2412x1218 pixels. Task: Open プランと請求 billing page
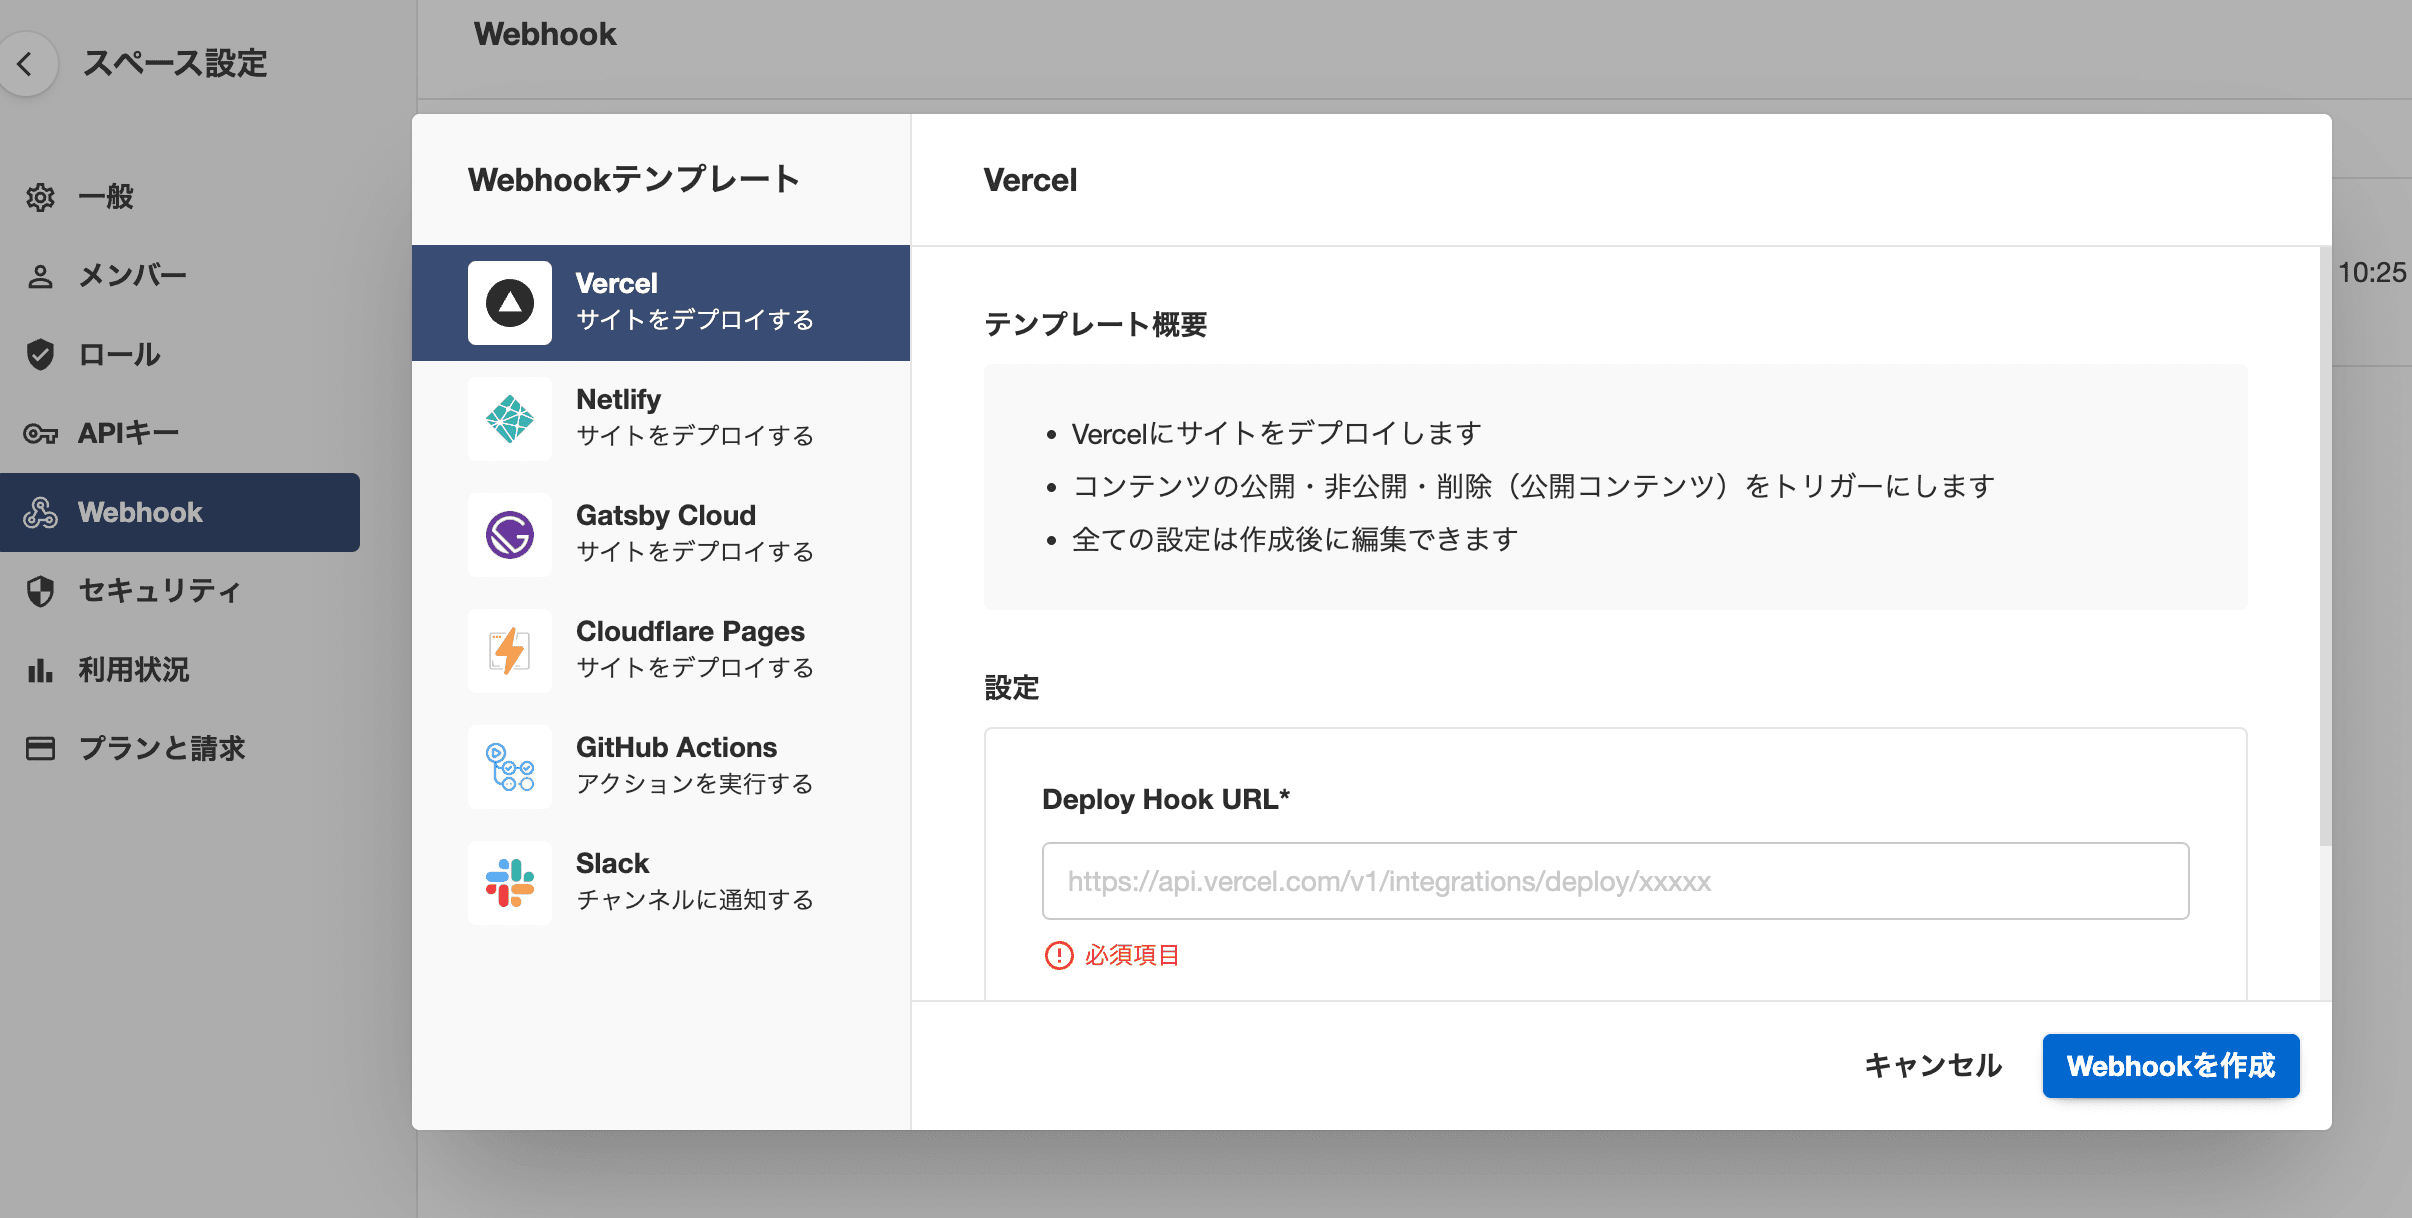160,749
